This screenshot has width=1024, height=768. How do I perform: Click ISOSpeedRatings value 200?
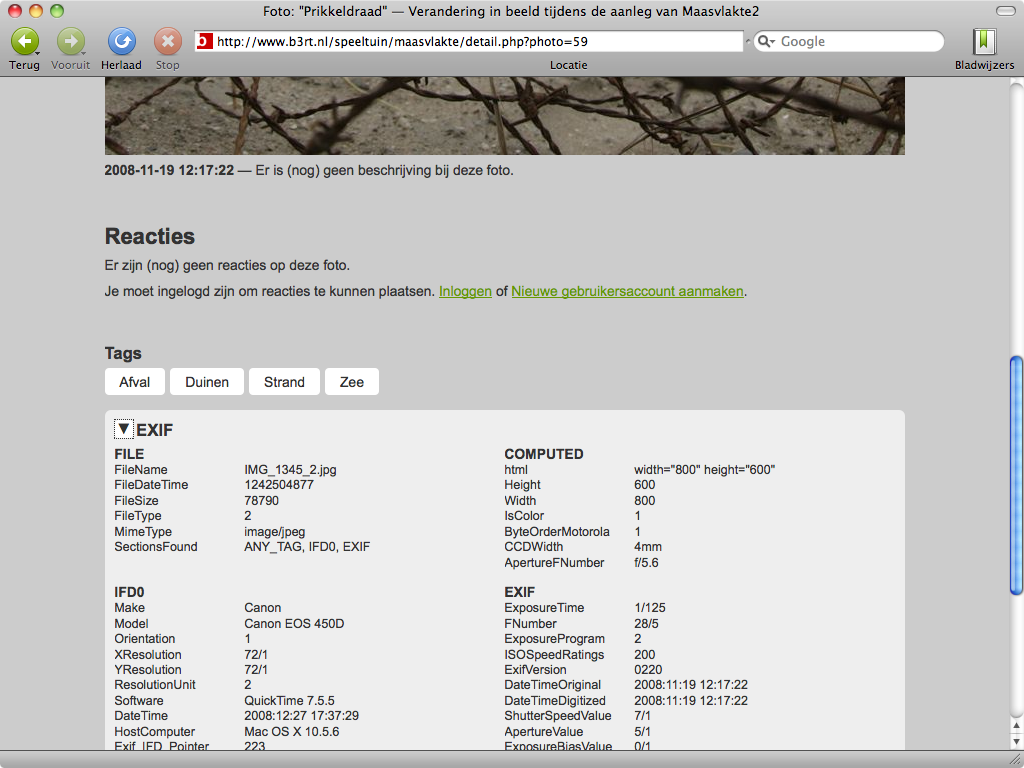pos(645,654)
